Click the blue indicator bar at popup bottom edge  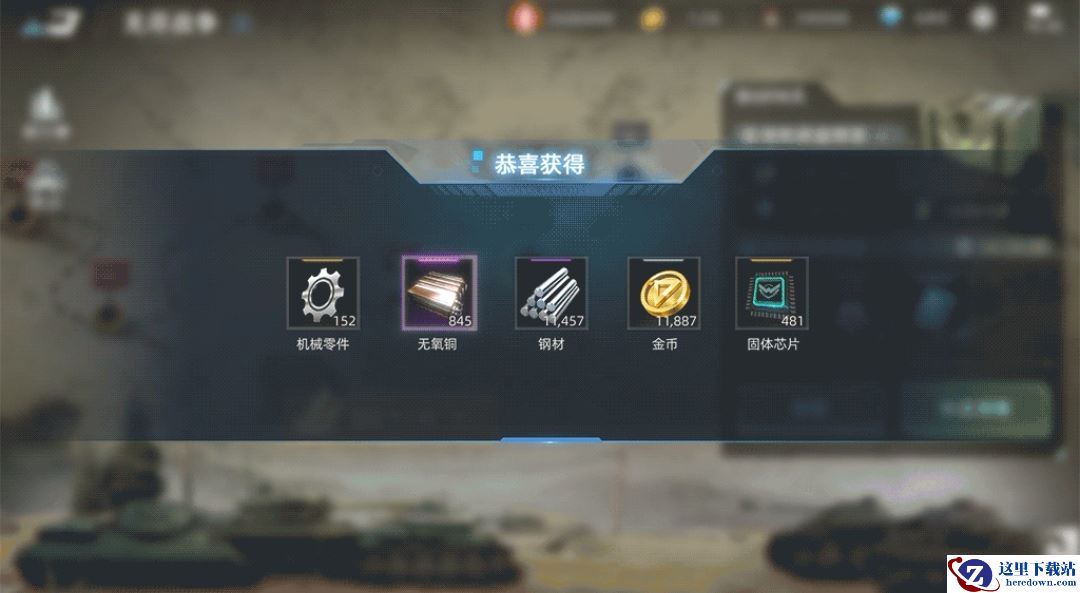[550, 439]
